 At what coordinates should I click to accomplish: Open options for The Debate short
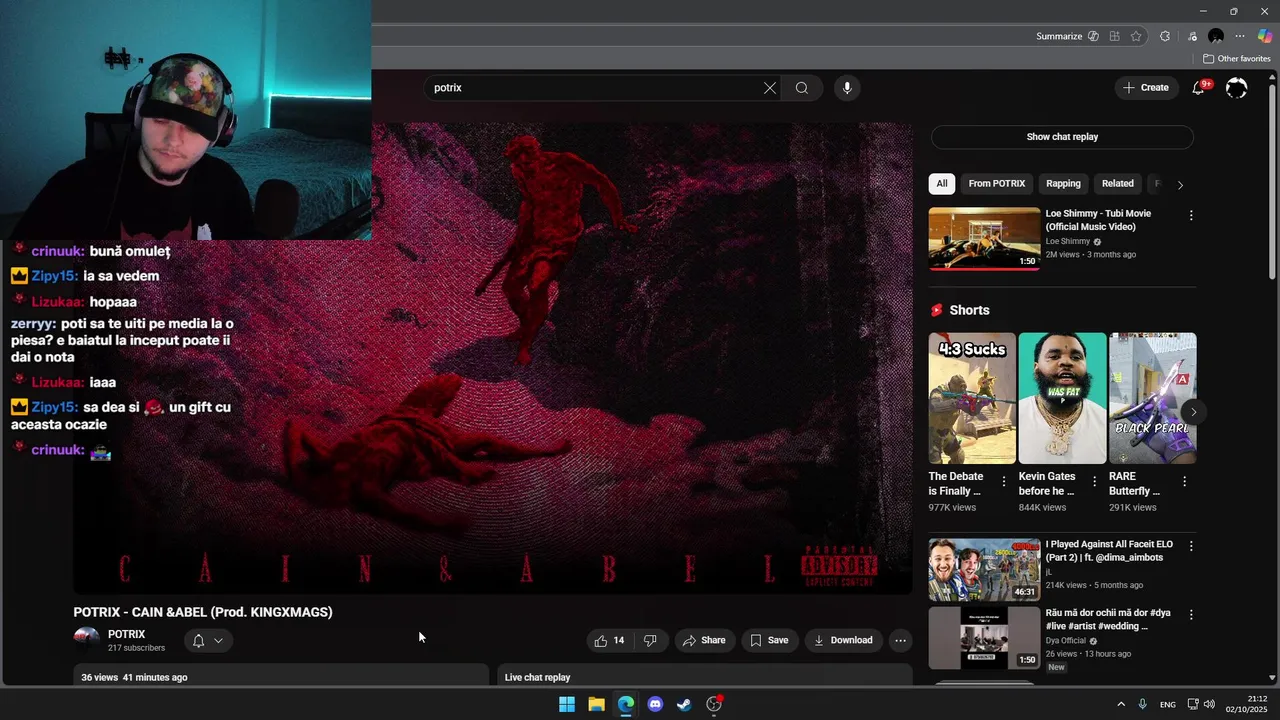[1004, 481]
